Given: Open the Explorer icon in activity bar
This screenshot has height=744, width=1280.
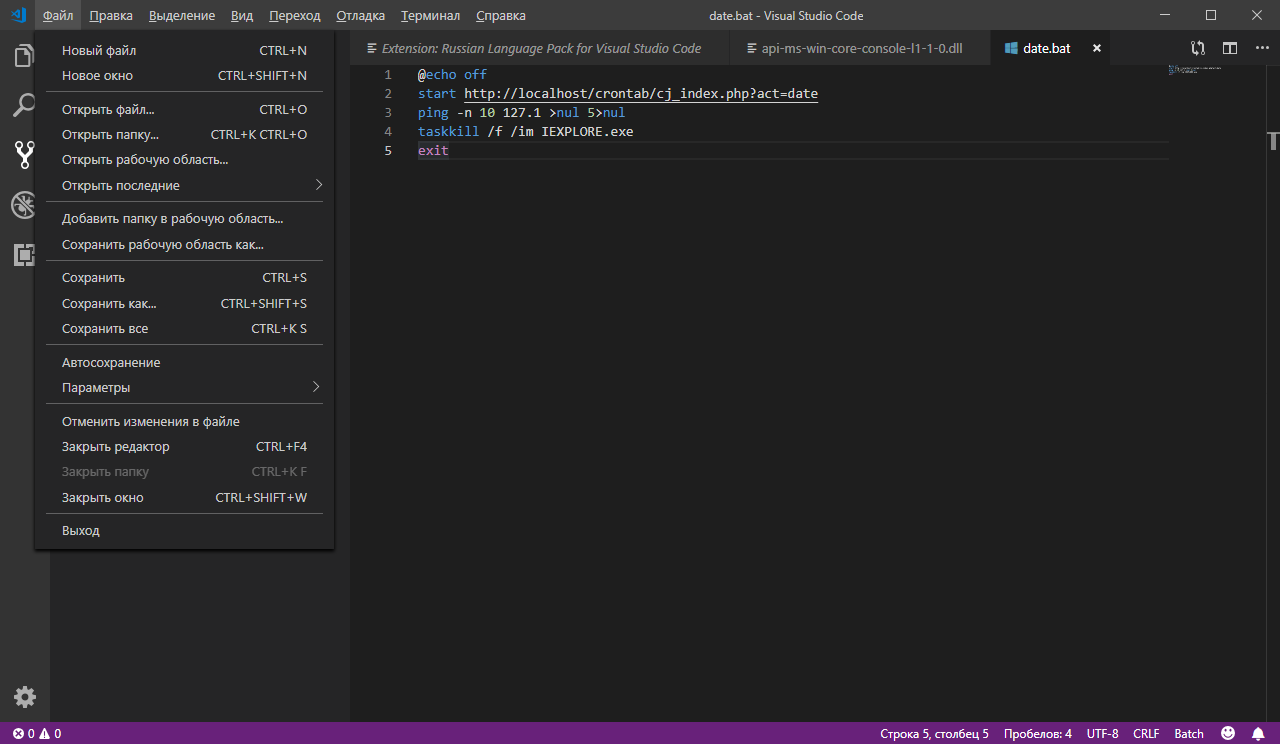Looking at the screenshot, I should (24, 56).
